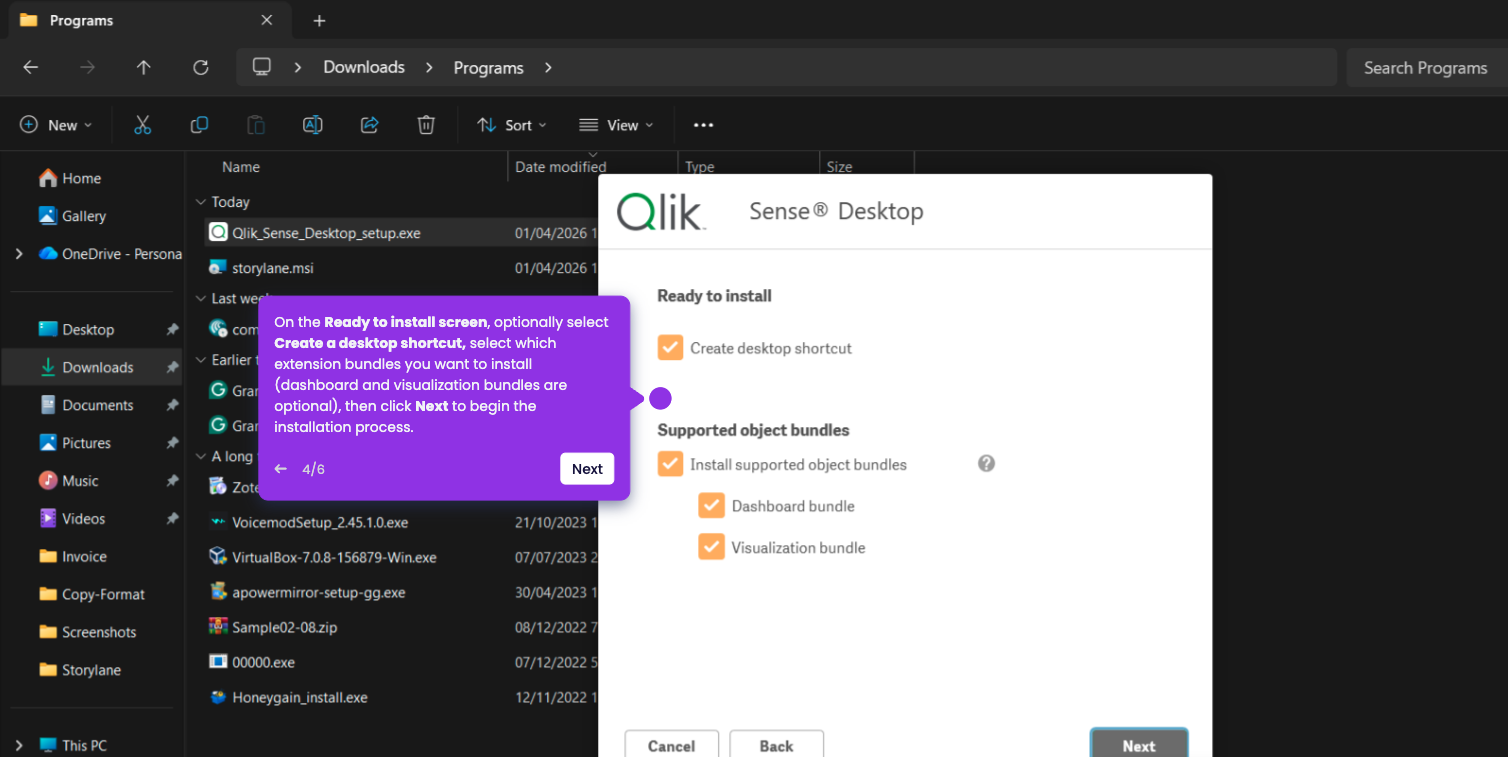Click the 00000.exe file icon

pyautogui.click(x=218, y=661)
